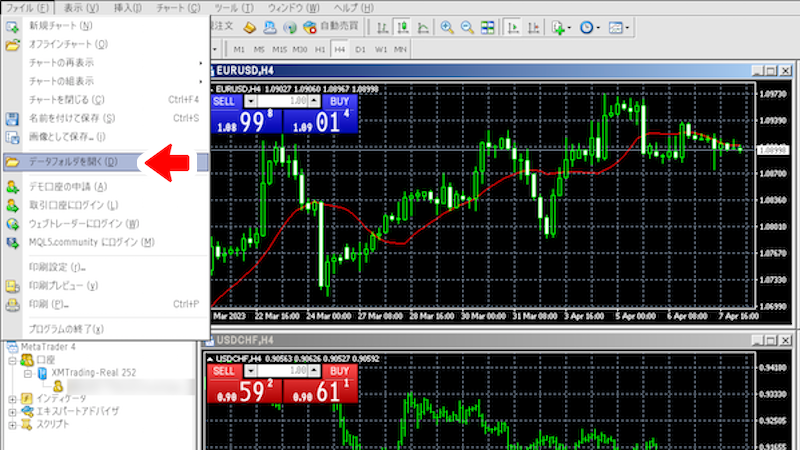The height and width of the screenshot is (450, 800).
Task: Click SELL on USDCHF chart
Action: (223, 371)
